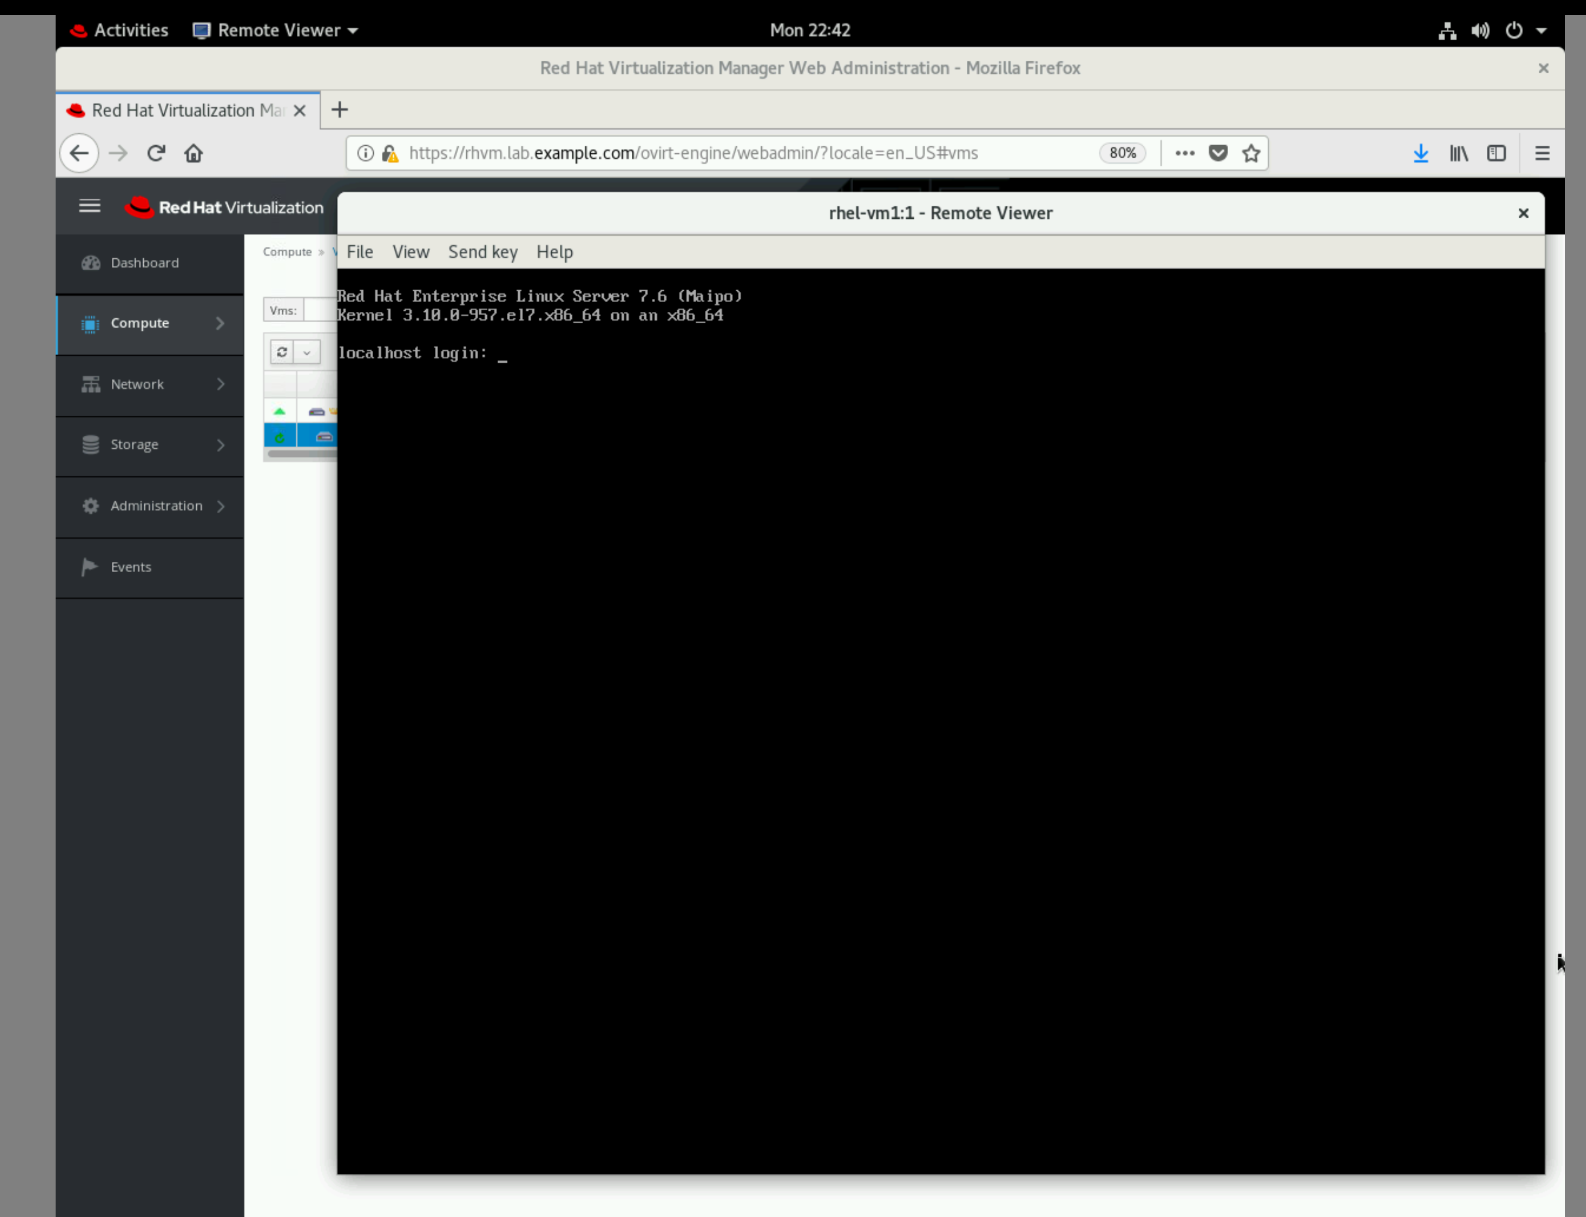Viewport: 1586px width, 1217px height.
Task: Toggle the Firefox sidebar view
Action: 1497,153
